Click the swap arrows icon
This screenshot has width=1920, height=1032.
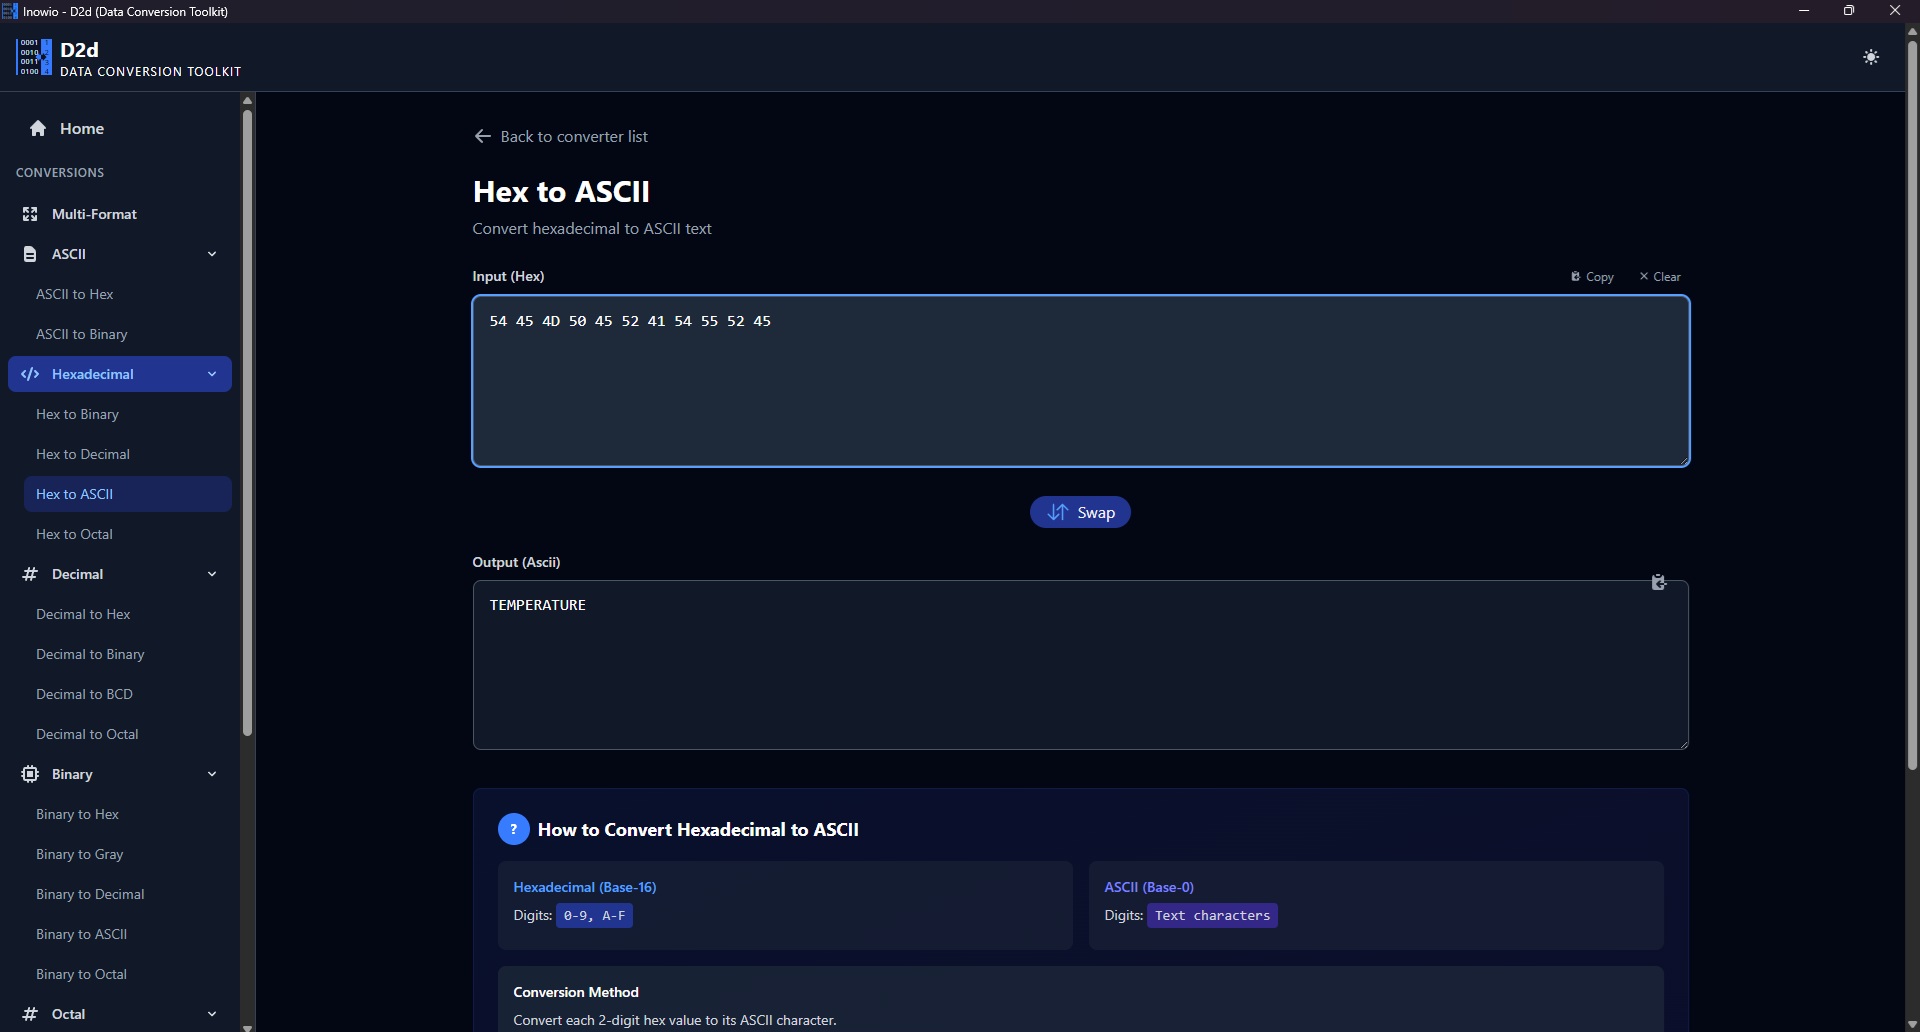pos(1057,512)
